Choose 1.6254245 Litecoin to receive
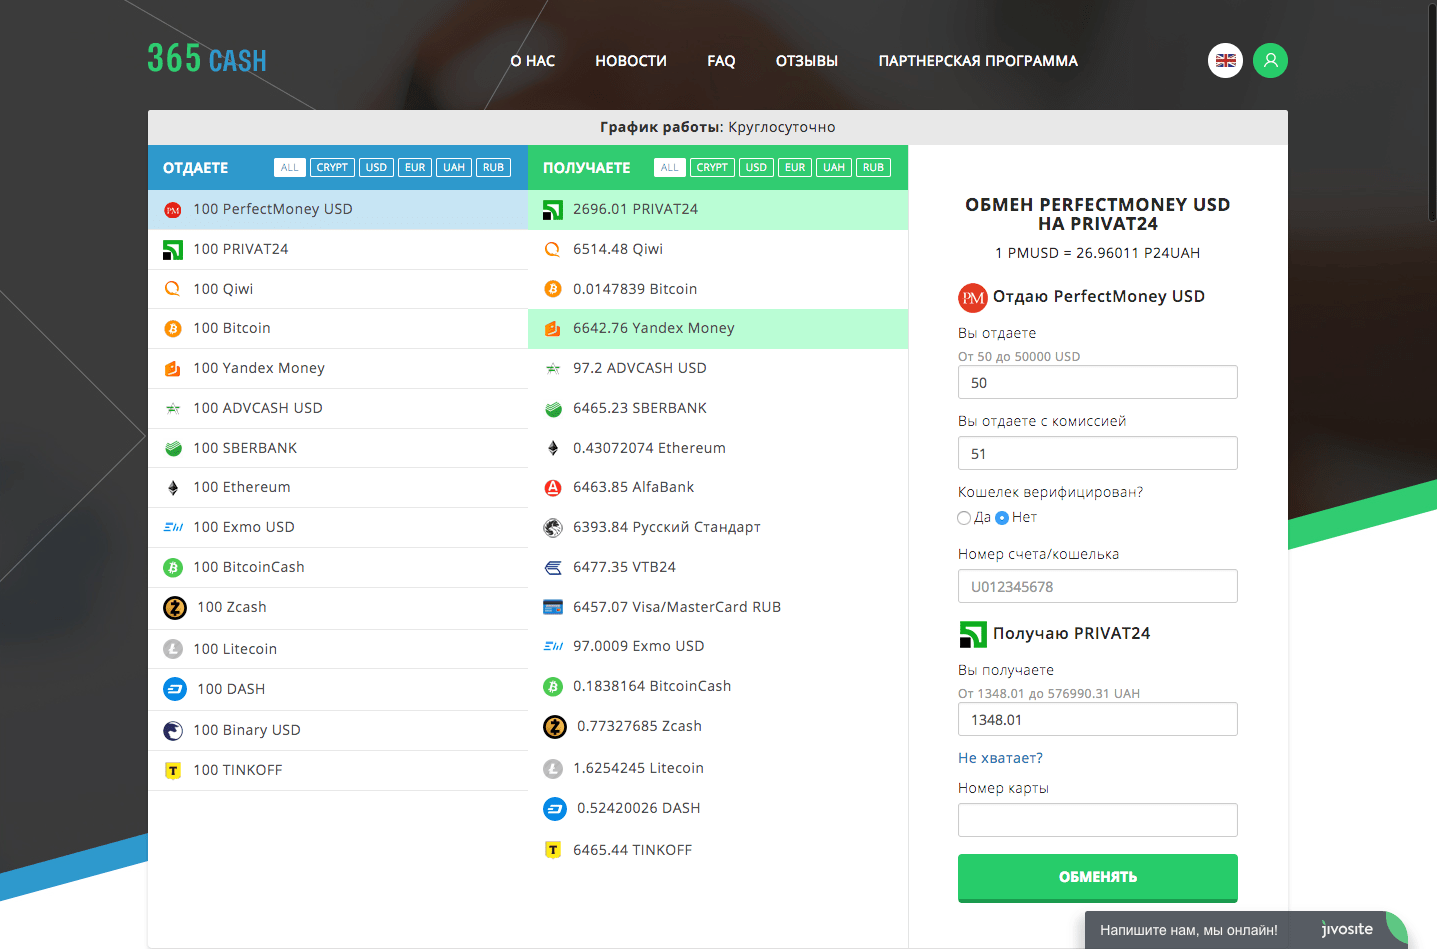The image size is (1437, 949). pyautogui.click(x=718, y=768)
